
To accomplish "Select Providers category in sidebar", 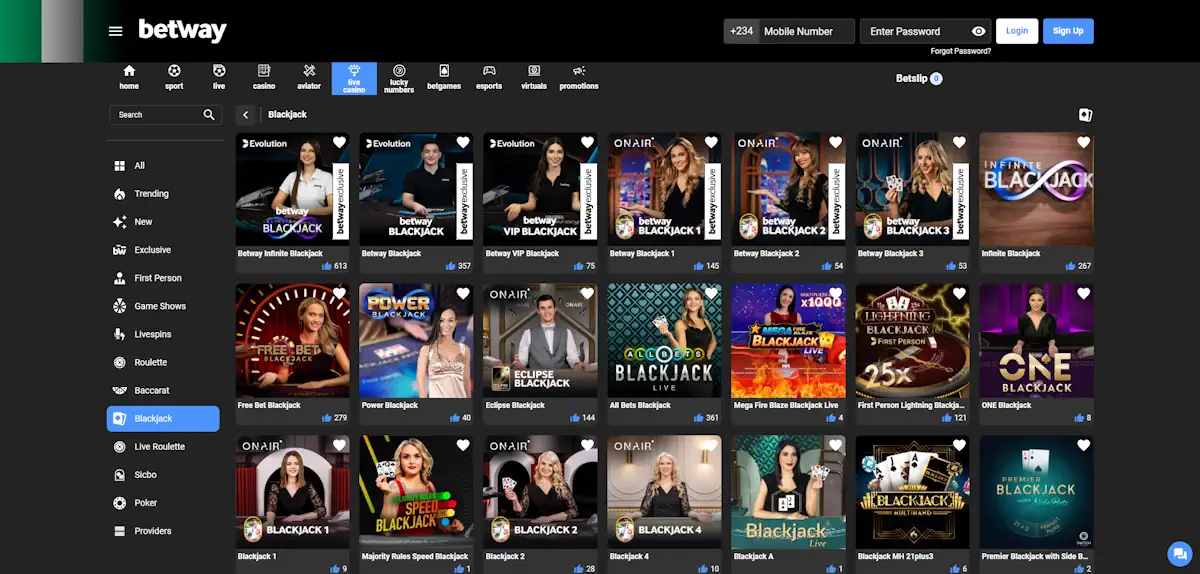I will click(x=163, y=531).
